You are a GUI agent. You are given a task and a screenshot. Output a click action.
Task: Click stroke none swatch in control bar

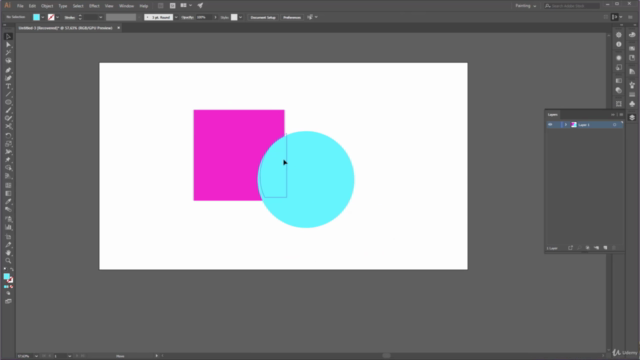pos(51,17)
